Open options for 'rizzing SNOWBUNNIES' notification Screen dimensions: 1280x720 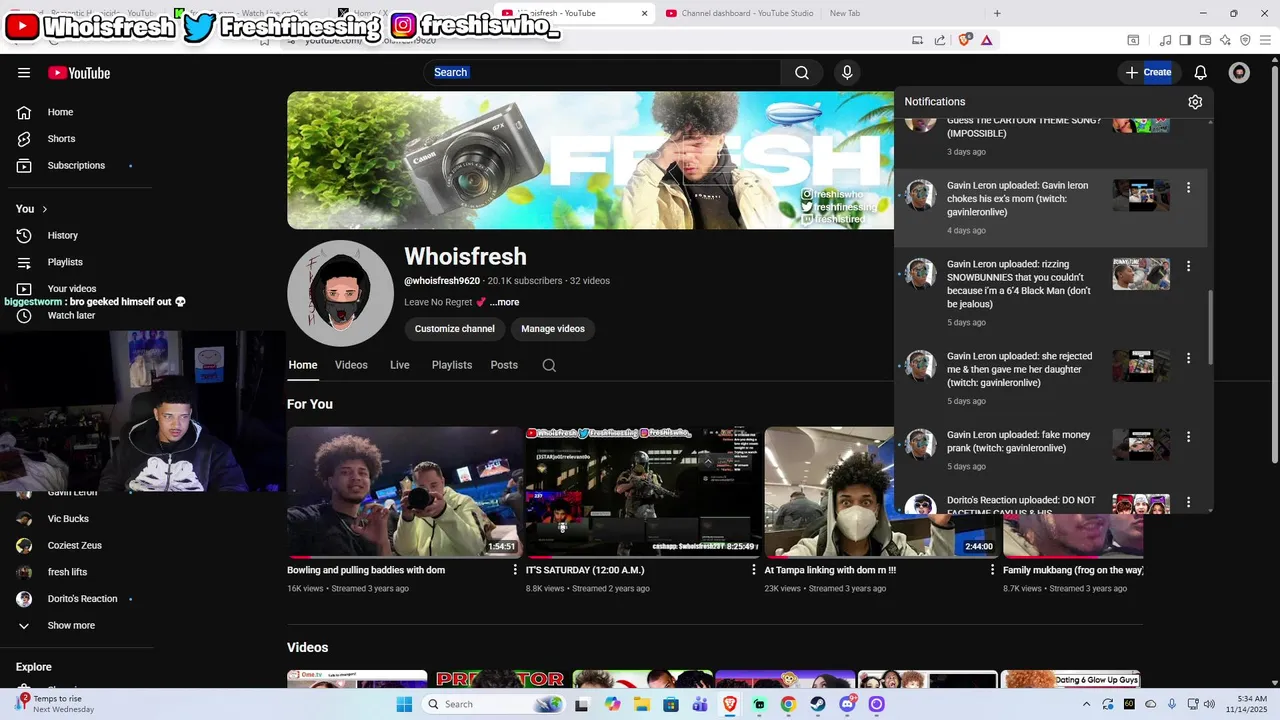pos(1188,266)
